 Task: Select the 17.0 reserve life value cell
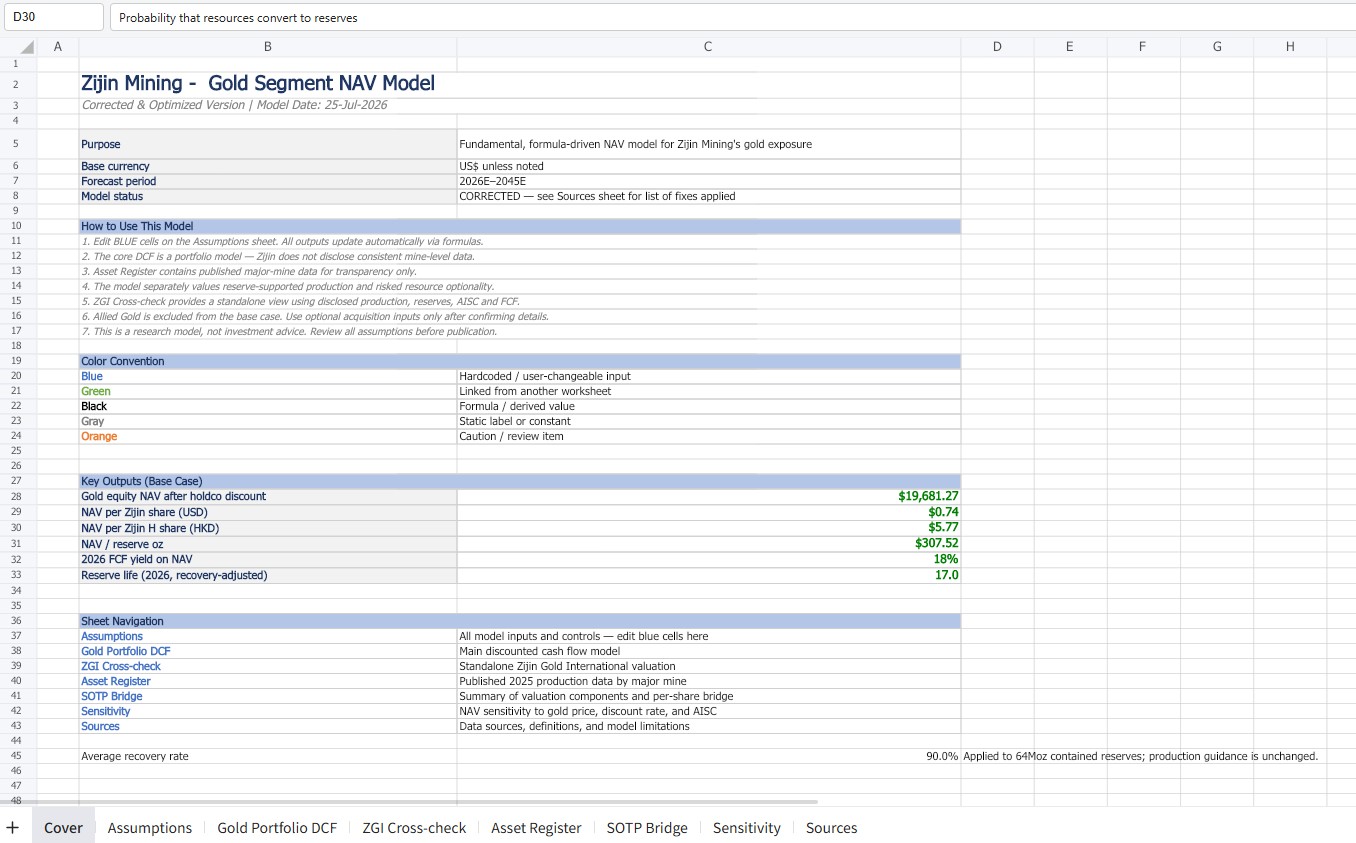tap(708, 575)
